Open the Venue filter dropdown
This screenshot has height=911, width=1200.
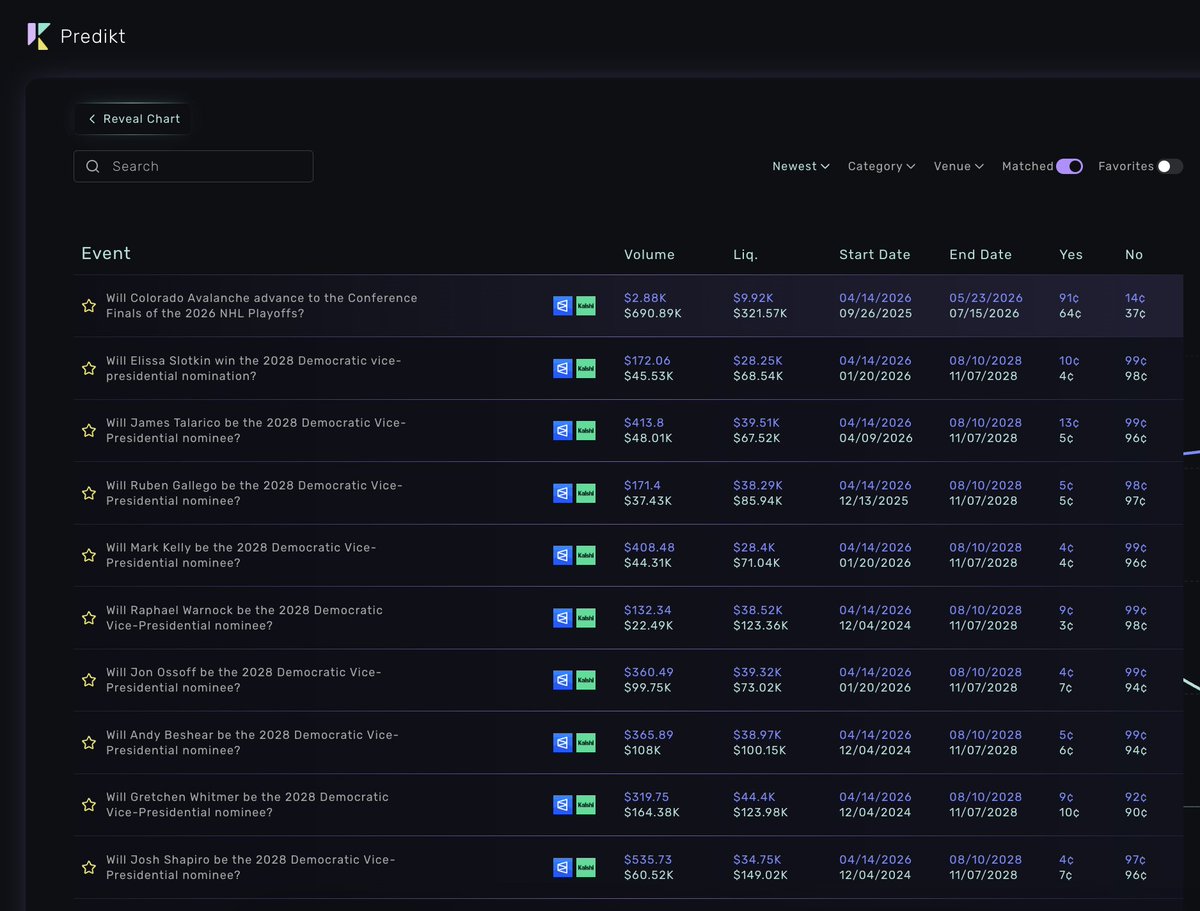click(x=959, y=167)
